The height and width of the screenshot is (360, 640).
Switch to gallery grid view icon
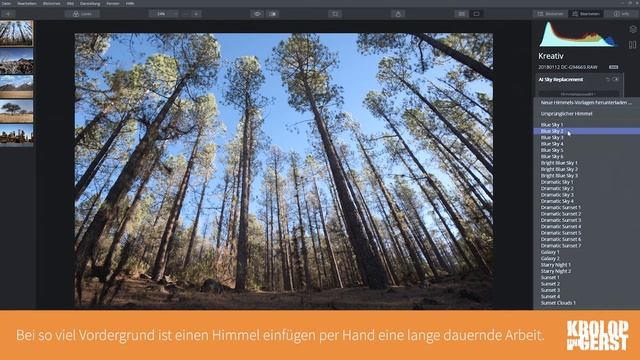click(x=461, y=14)
